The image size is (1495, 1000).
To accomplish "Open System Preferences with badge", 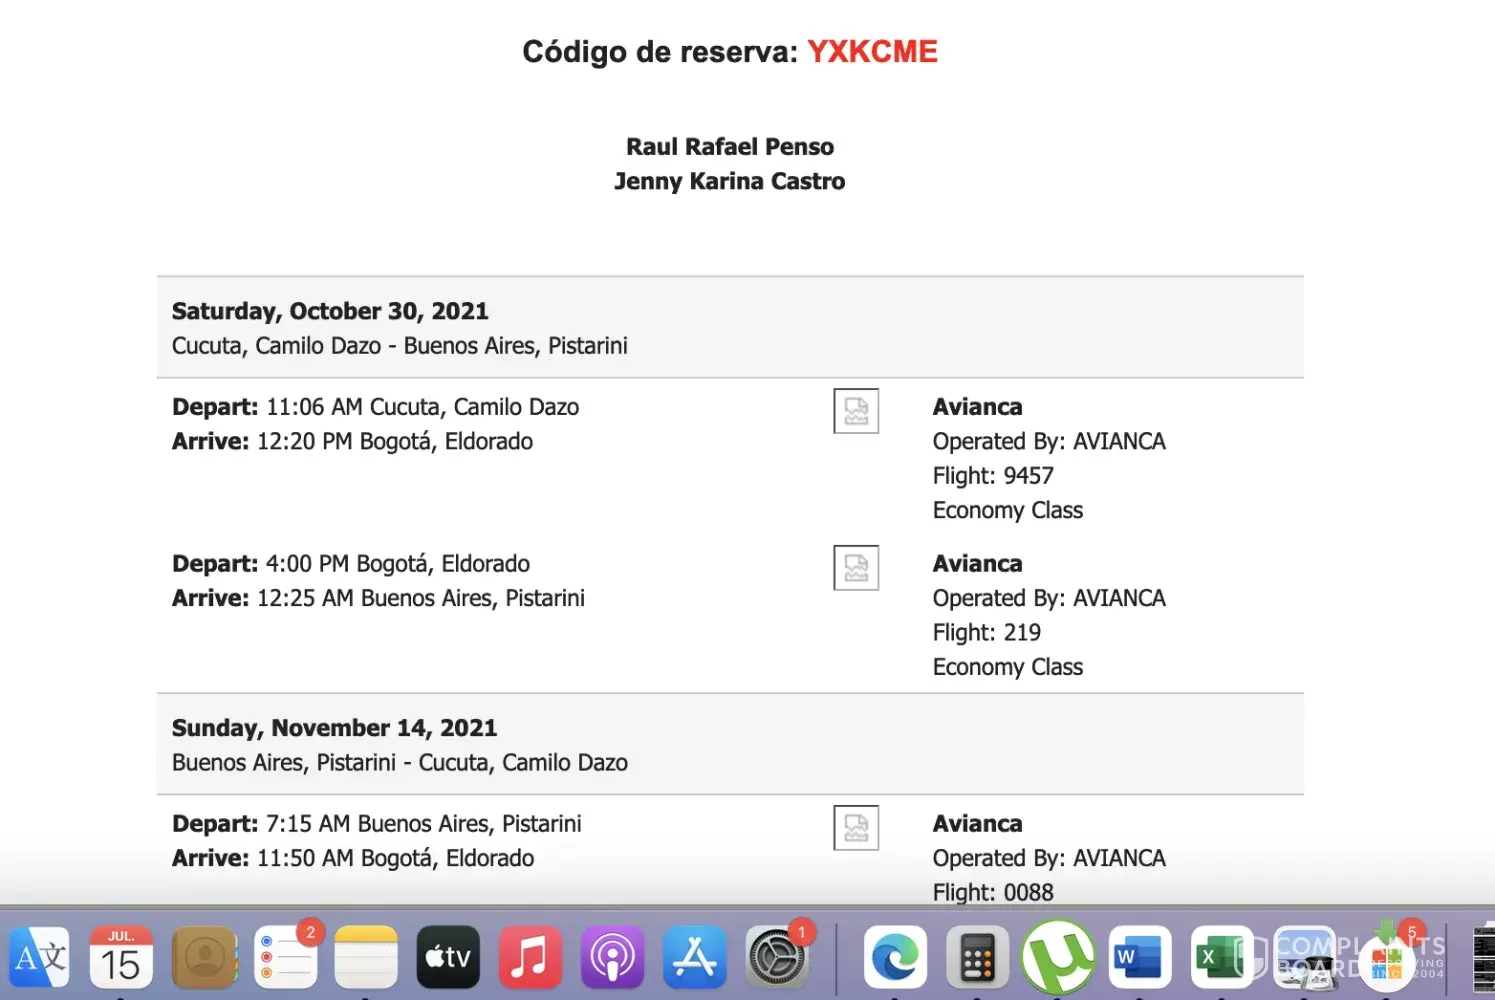I will click(775, 958).
